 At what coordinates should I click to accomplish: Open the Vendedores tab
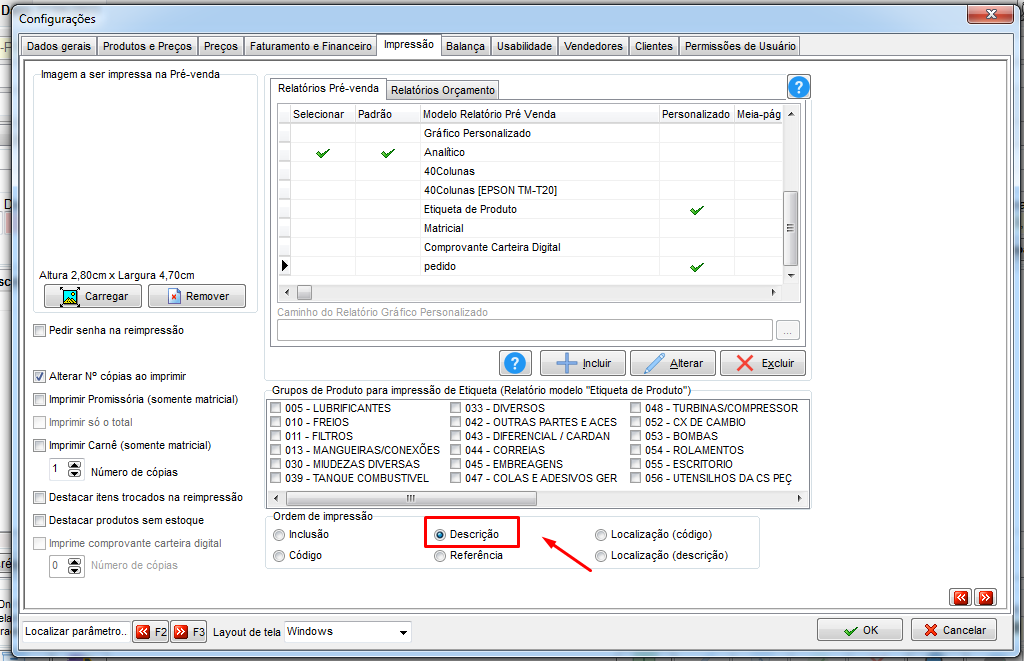click(593, 46)
